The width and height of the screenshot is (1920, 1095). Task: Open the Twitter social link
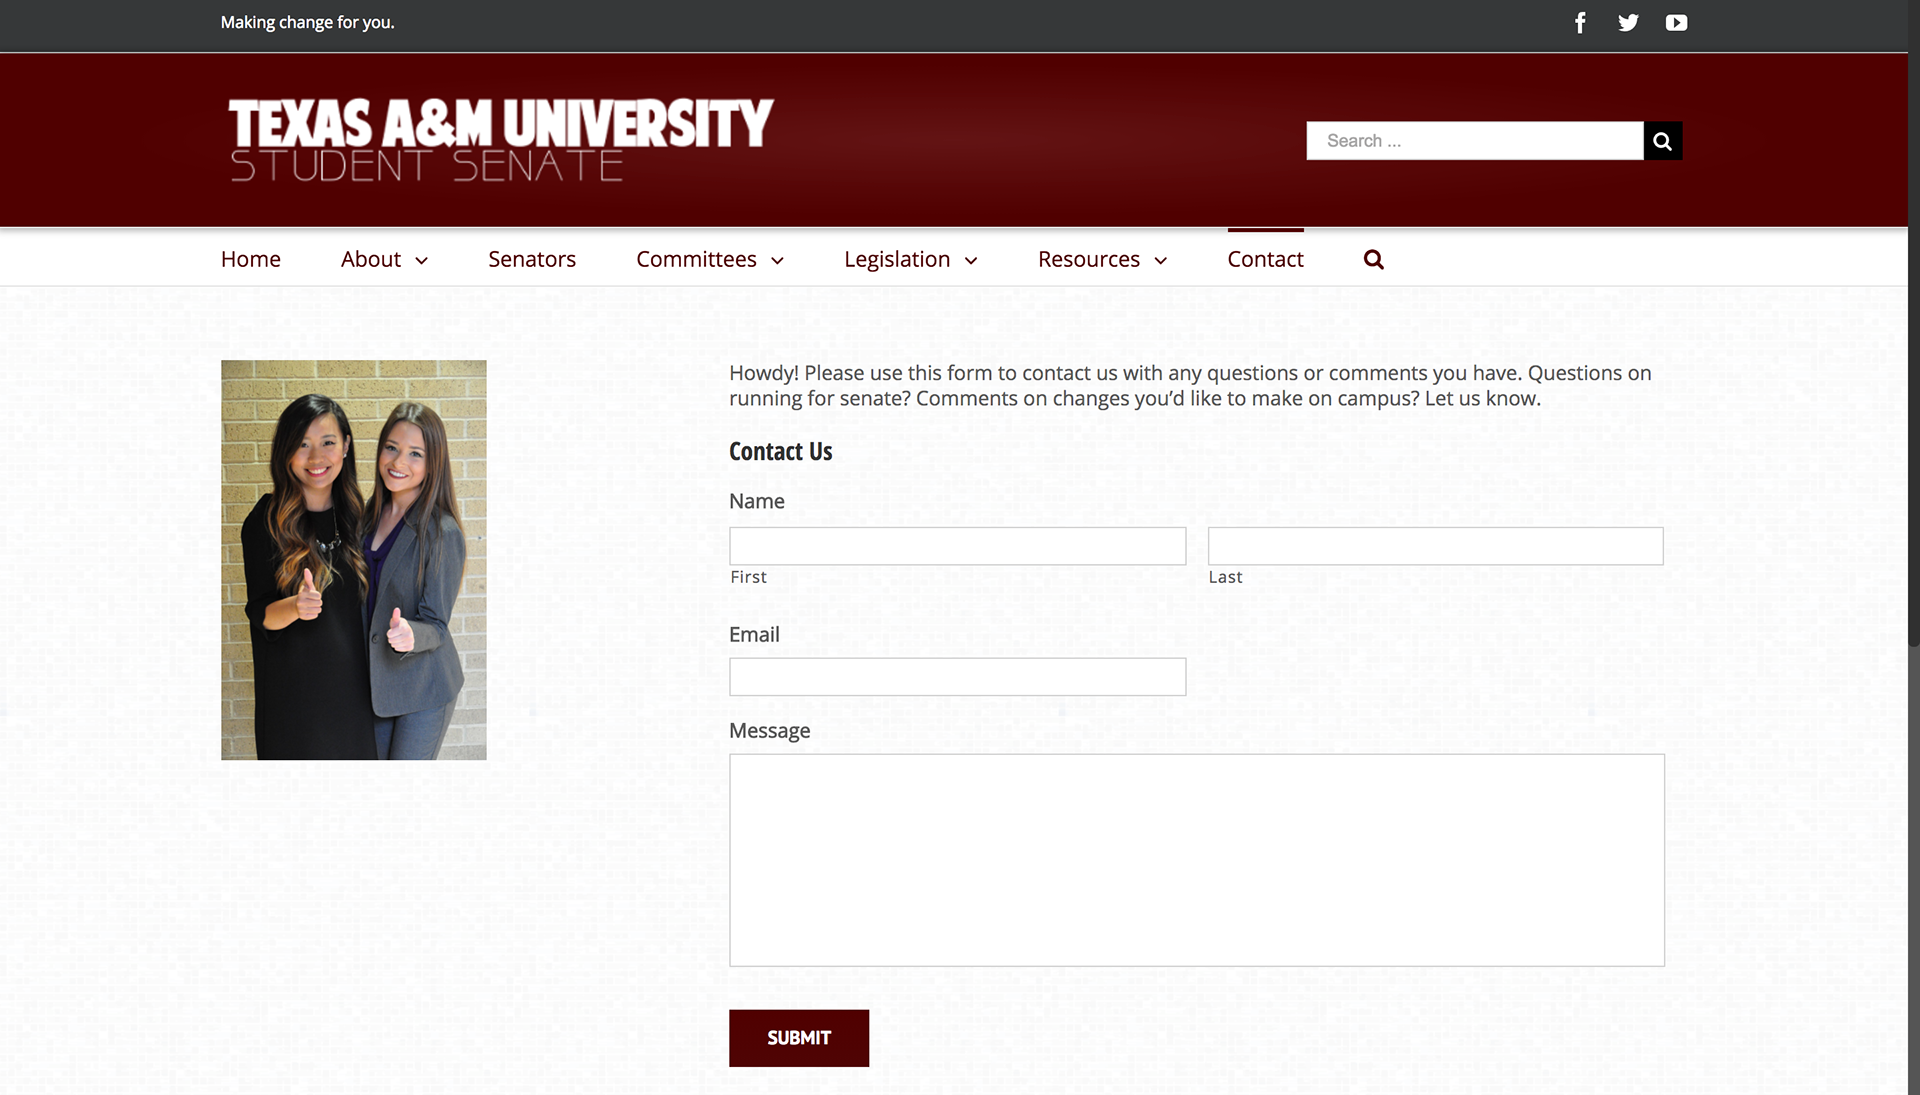[x=1628, y=22]
